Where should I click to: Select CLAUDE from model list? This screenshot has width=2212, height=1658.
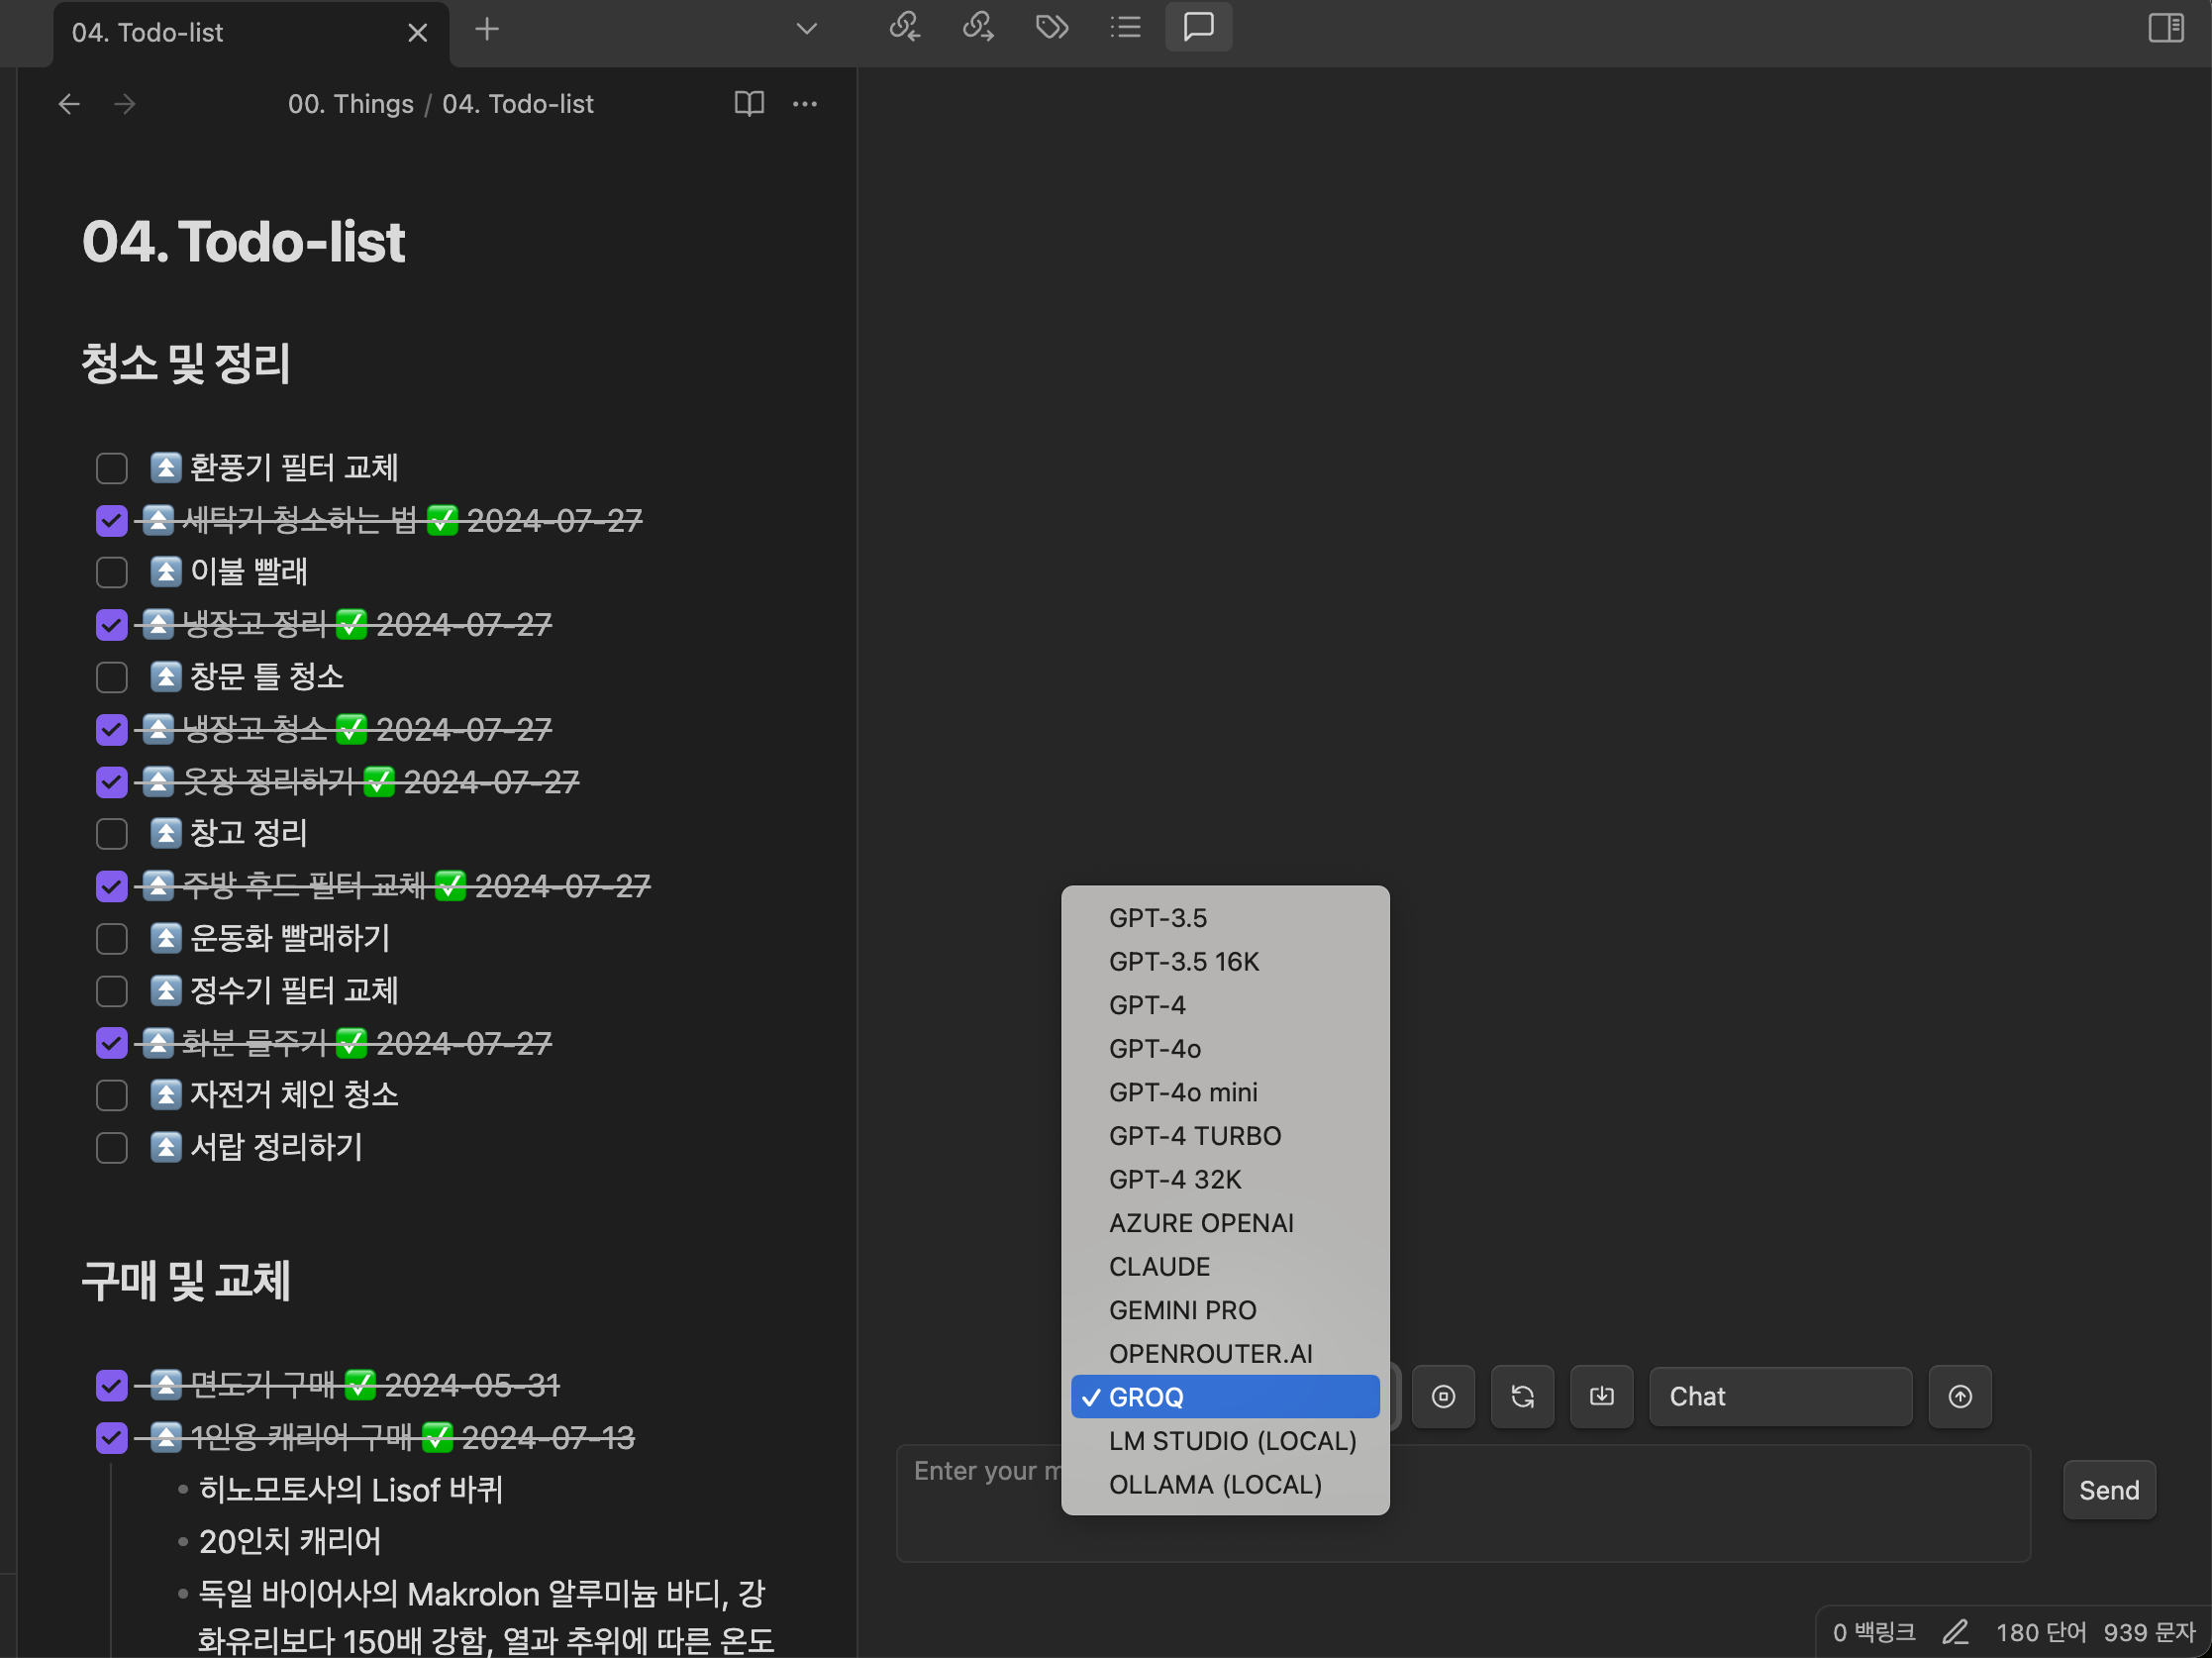point(1159,1266)
